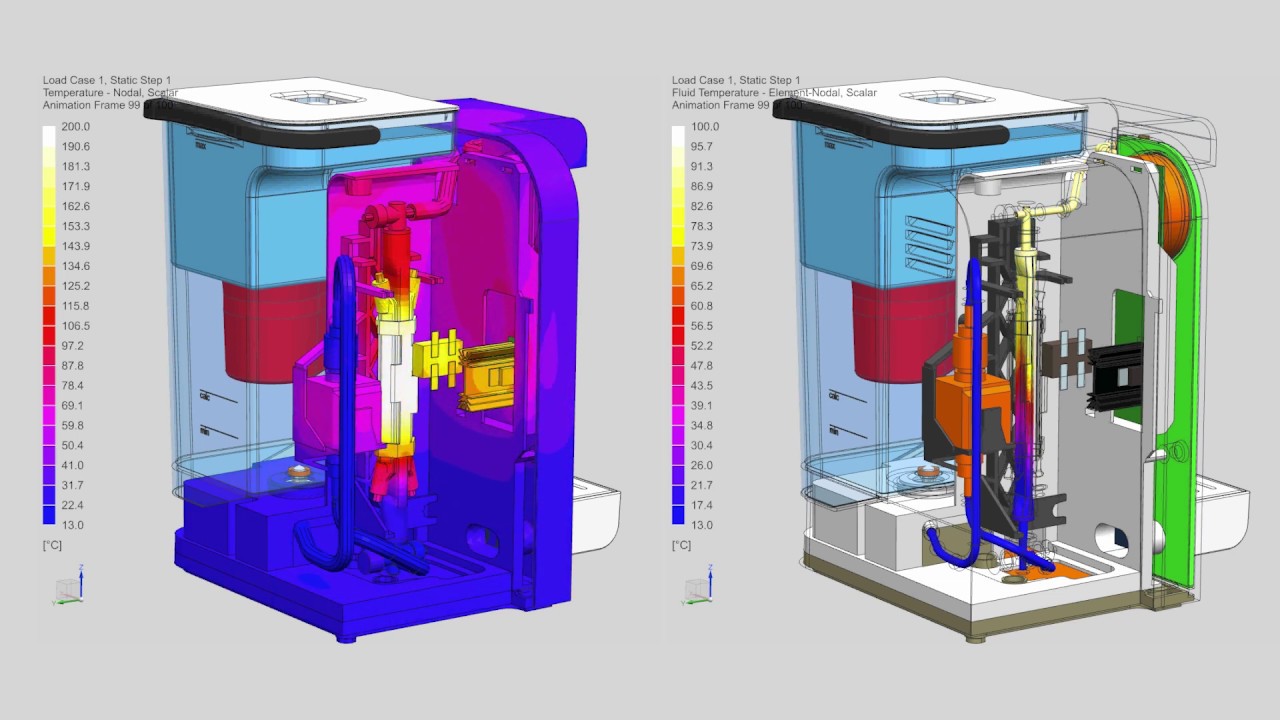1280x720 pixels.
Task: Click the 115.8 legend value
Action: [76, 306]
